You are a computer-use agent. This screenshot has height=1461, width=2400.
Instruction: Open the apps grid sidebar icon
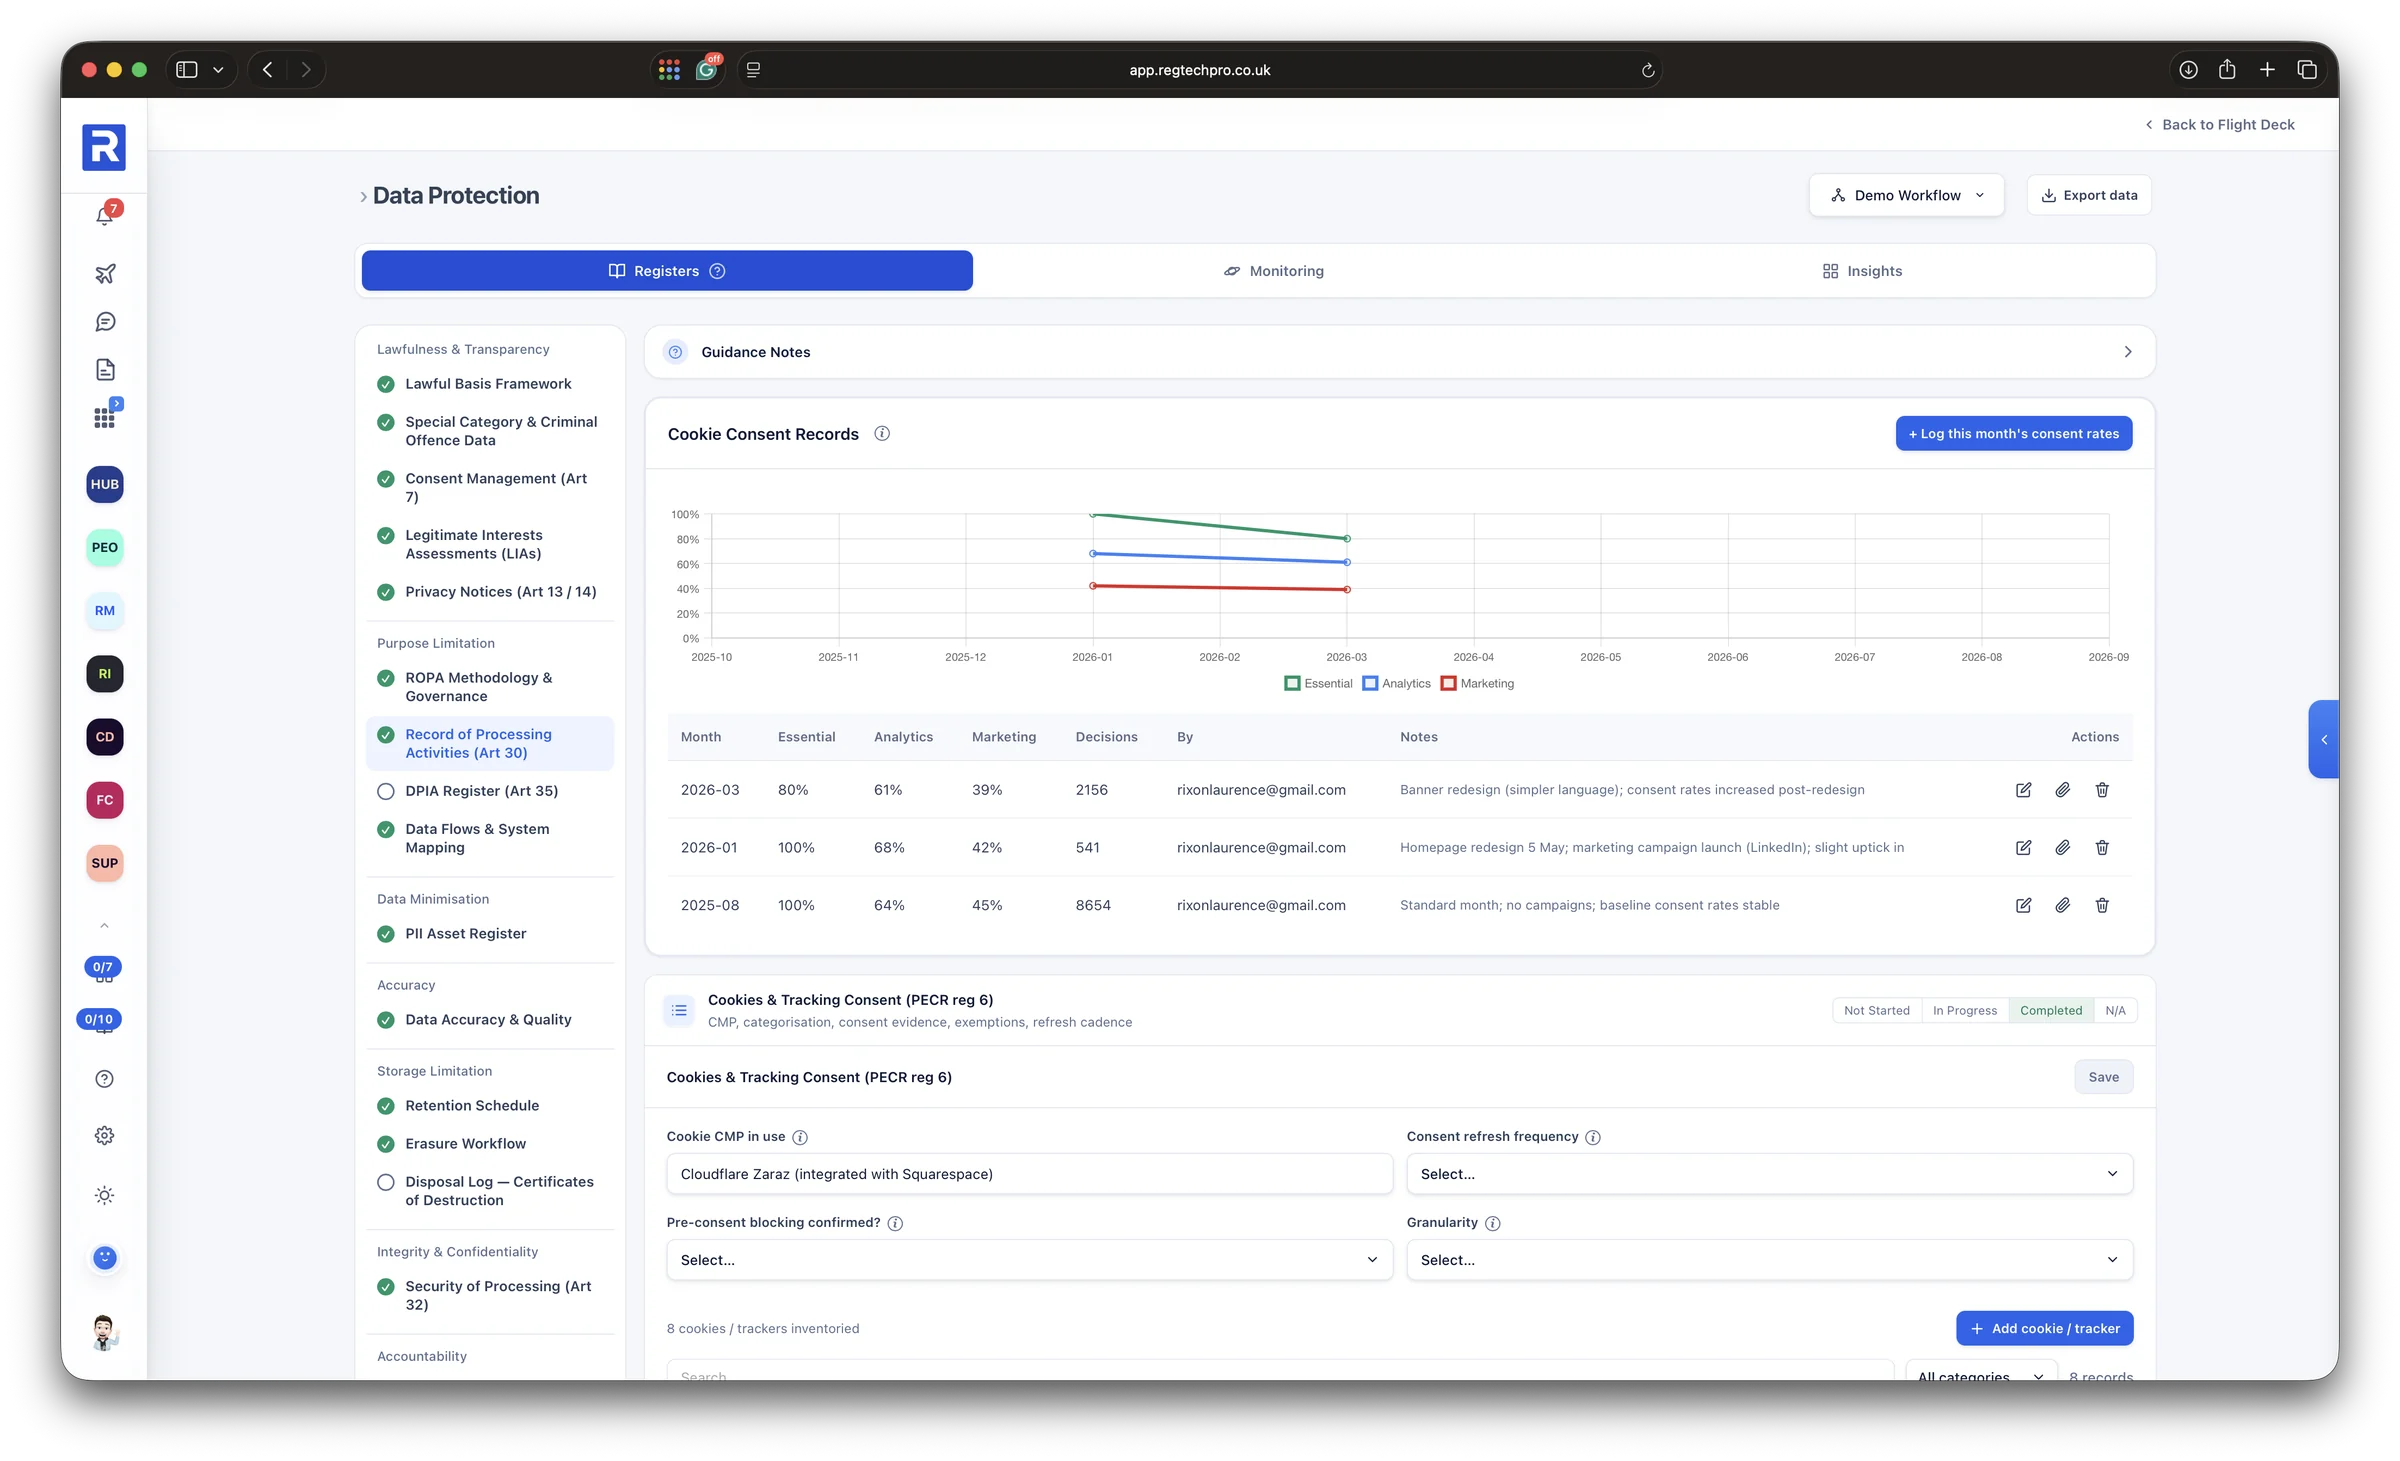click(105, 418)
